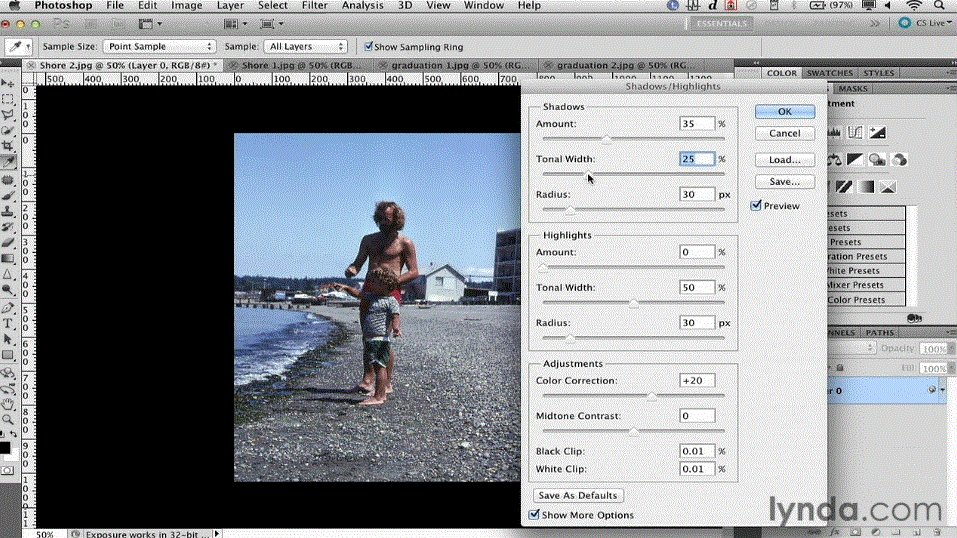Viewport: 957px width, 538px height.
Task: Select the Hand tool
Action: (x=8, y=404)
